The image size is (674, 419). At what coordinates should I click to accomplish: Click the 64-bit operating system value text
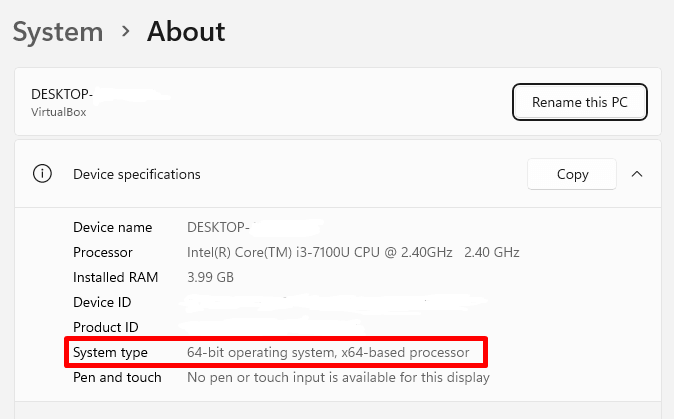click(x=328, y=352)
